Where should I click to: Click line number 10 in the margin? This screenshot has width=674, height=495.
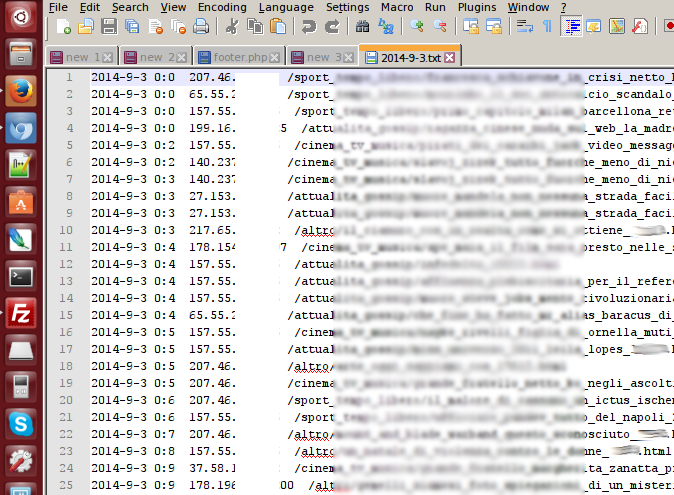pos(66,230)
